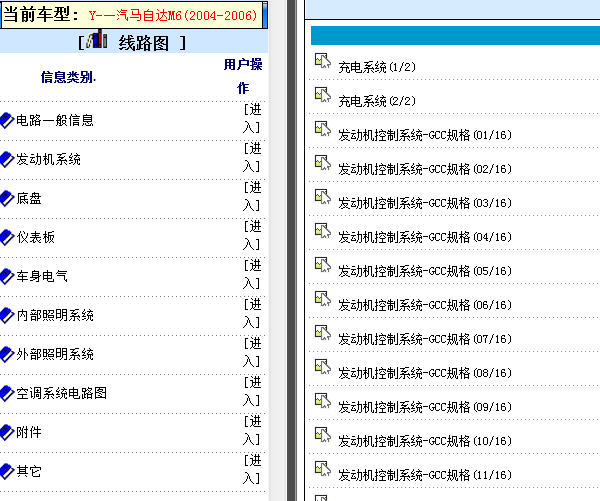Image resolution: width=600 pixels, height=501 pixels.
Task: Open 发动机控制系统-GCC规格(09/16)
Action: pos(425,408)
